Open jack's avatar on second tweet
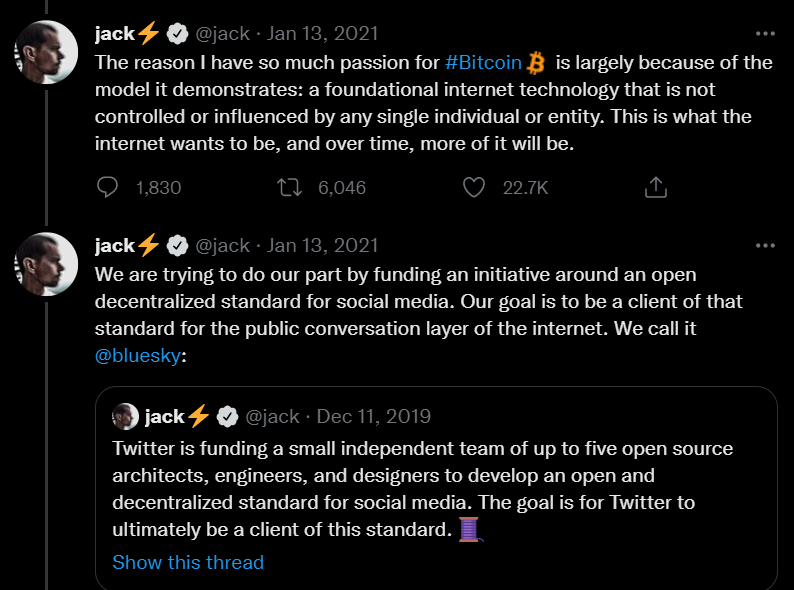Viewport: 794px width, 590px height. pyautogui.click(x=48, y=263)
